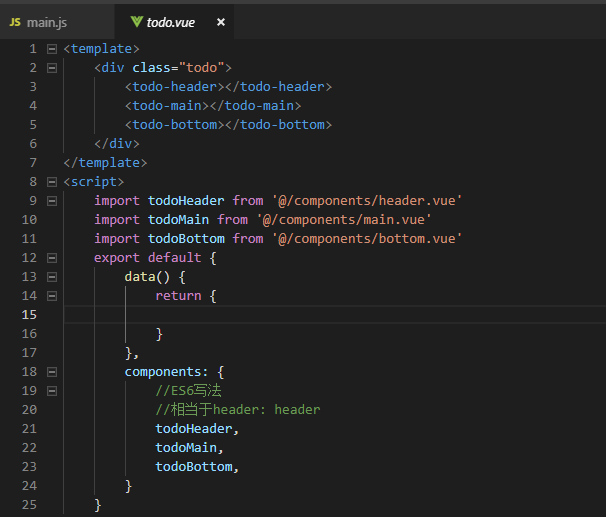Click todoMain, entry on line 22

pyautogui.click(x=189, y=448)
